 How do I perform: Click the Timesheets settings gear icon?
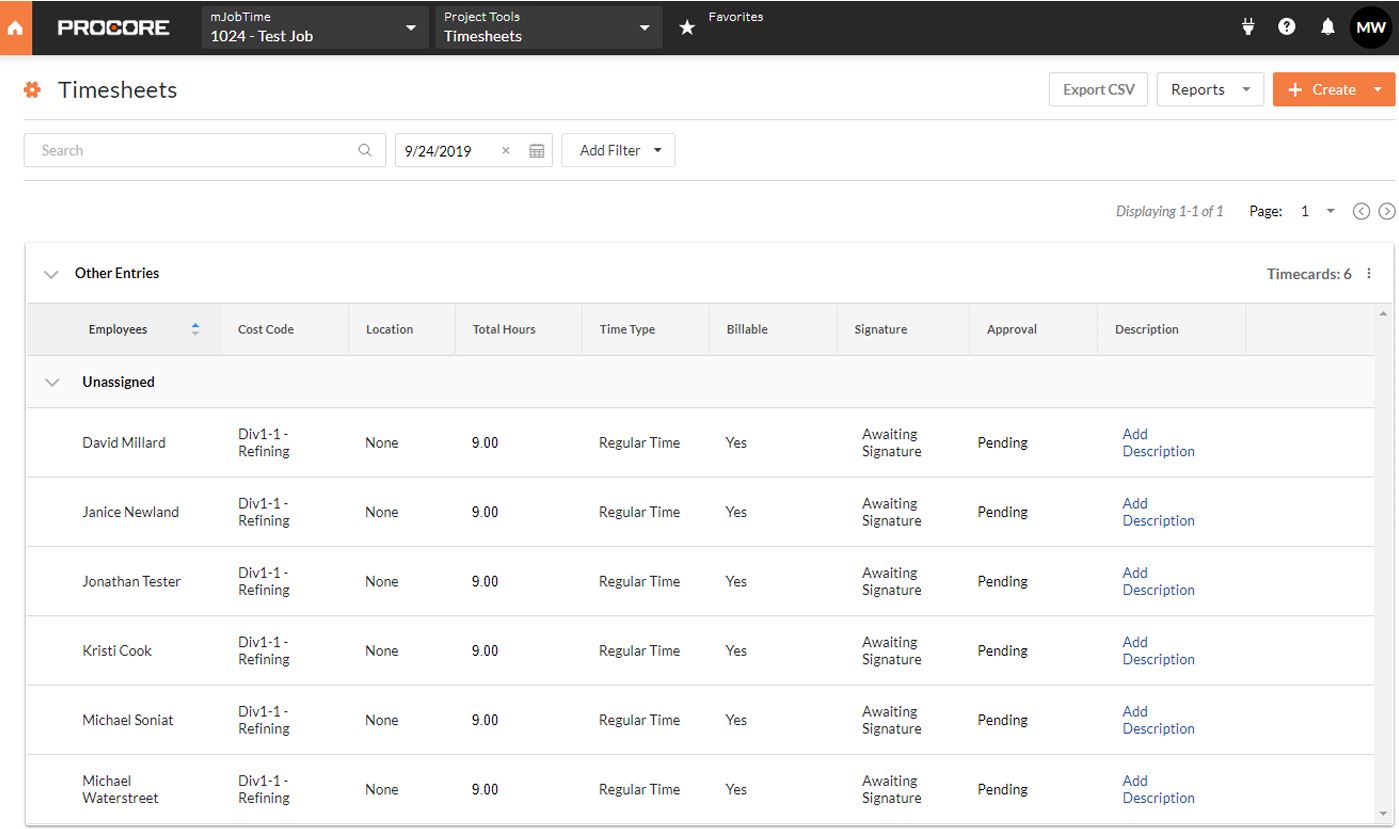pyautogui.click(x=31, y=89)
